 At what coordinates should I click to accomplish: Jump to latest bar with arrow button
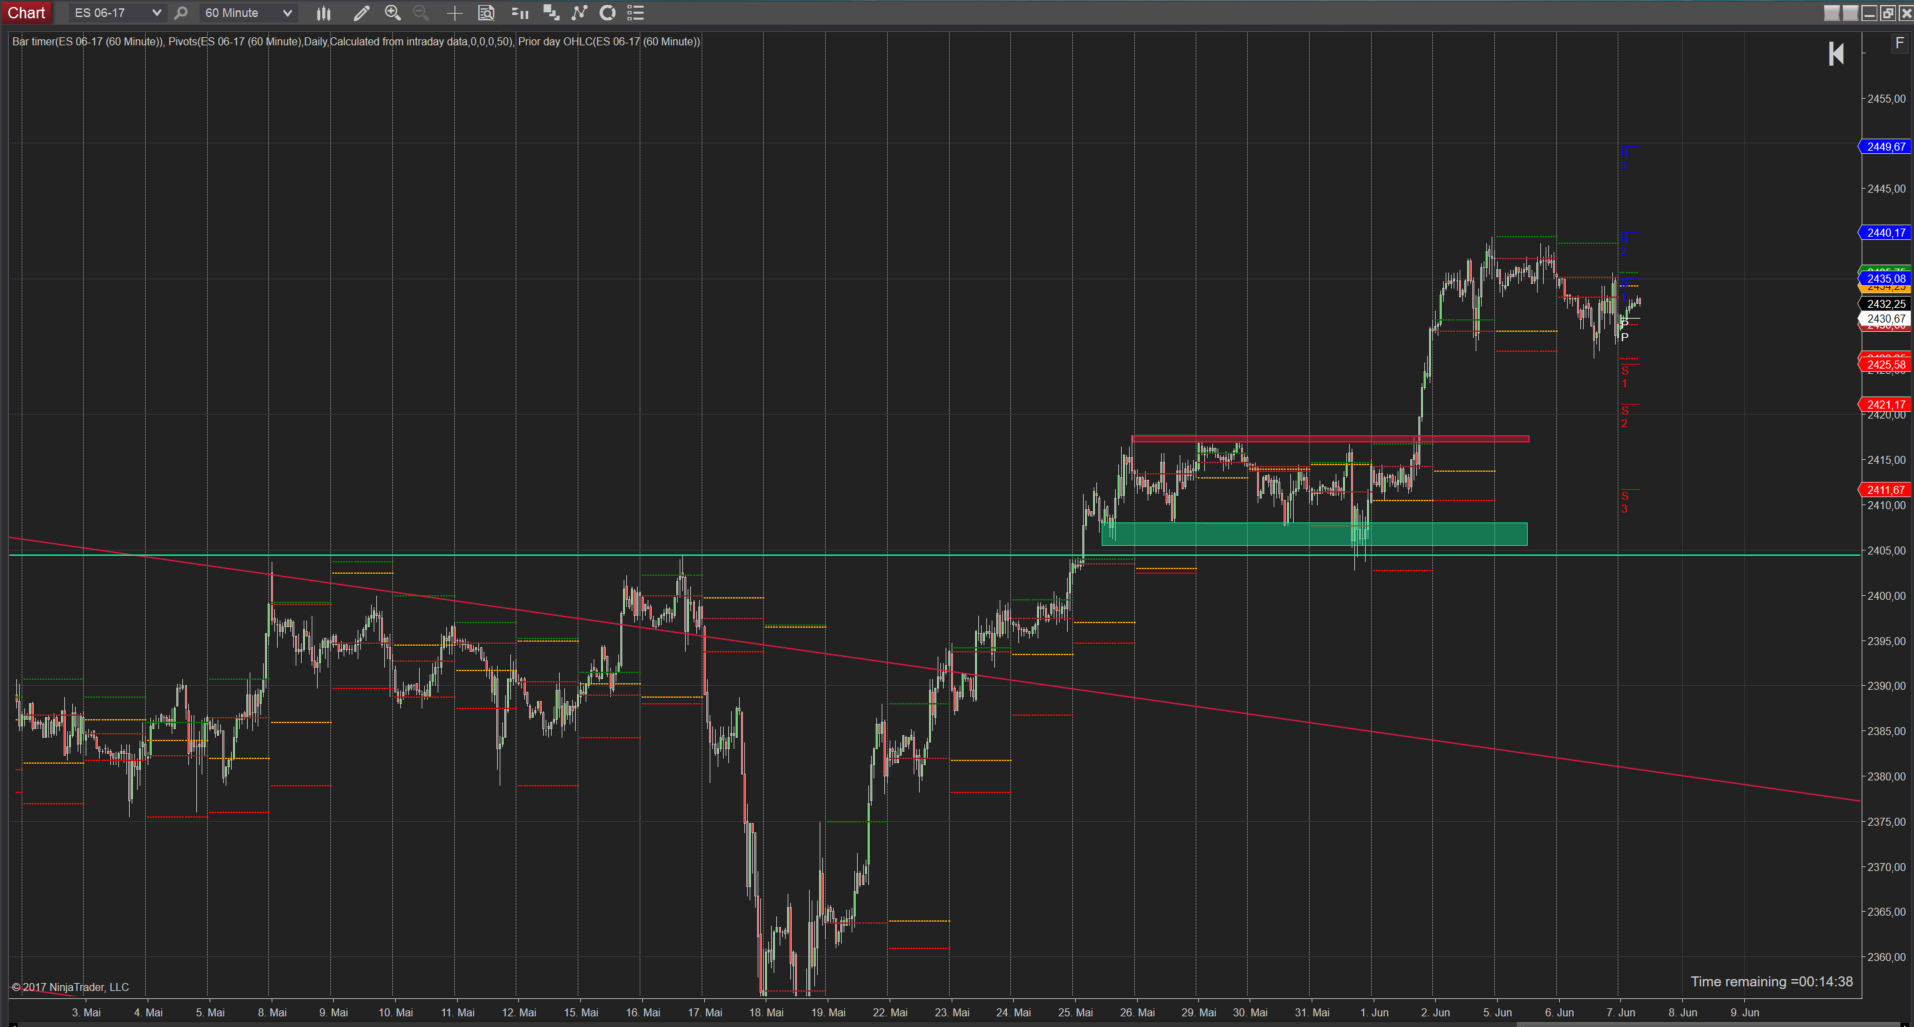(x=1836, y=54)
